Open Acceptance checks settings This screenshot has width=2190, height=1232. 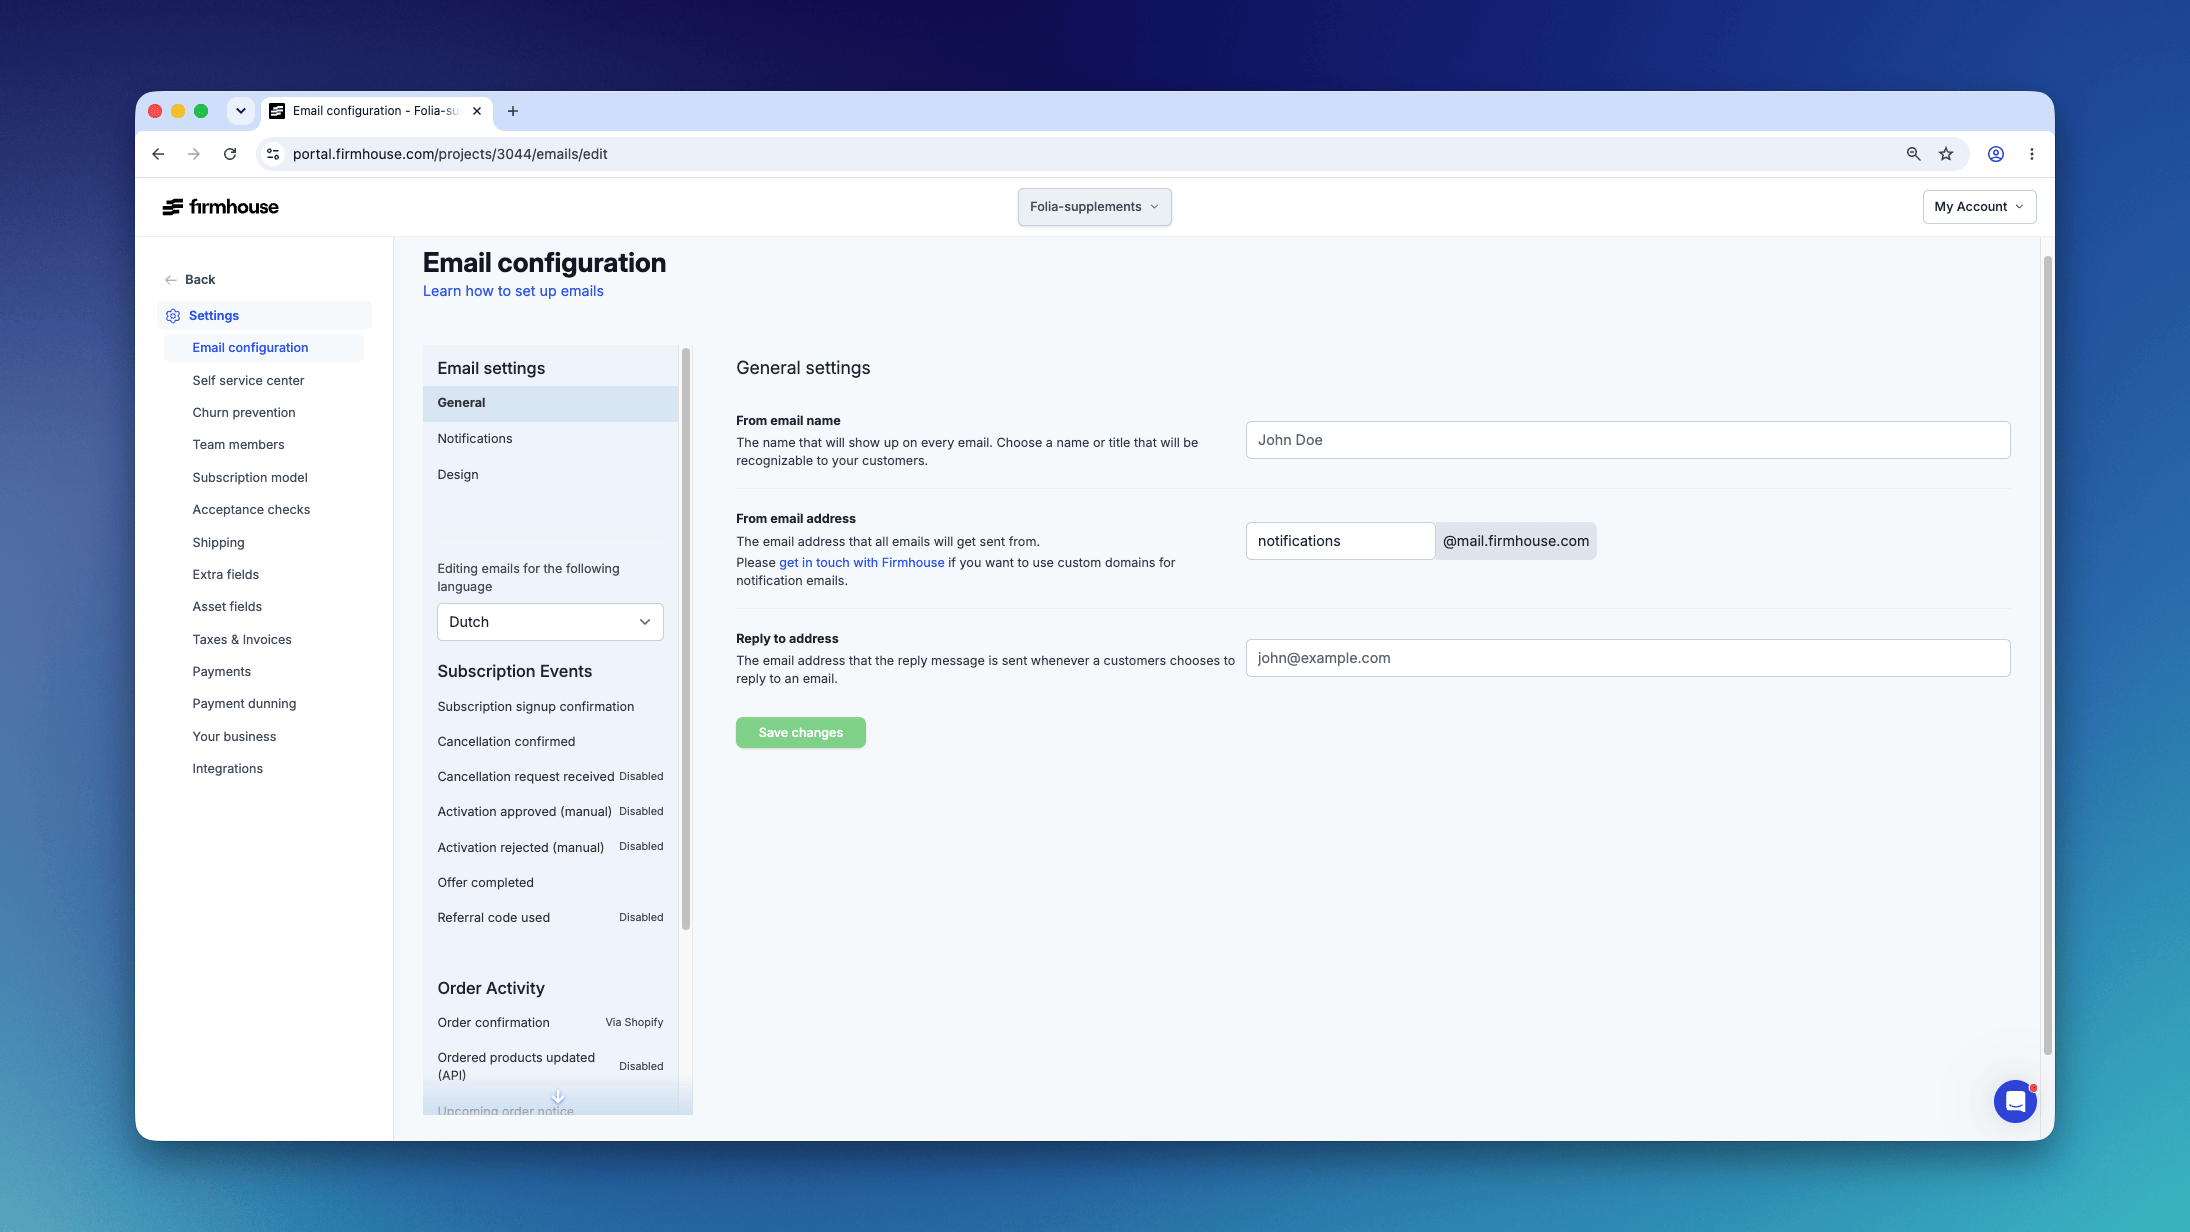(x=251, y=510)
